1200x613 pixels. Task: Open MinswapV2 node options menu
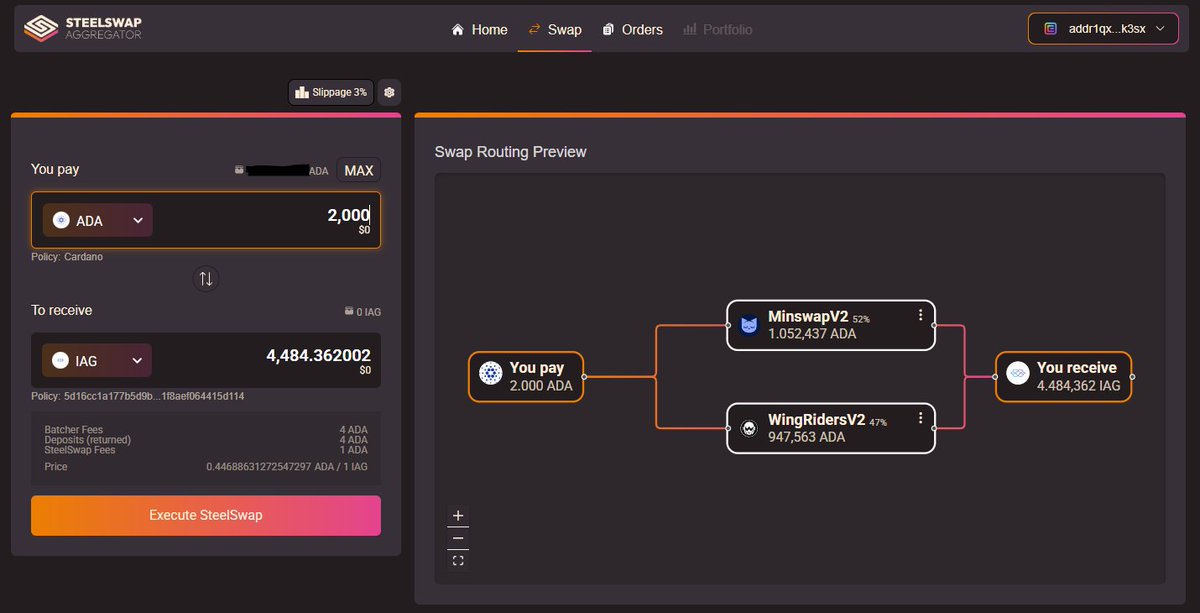click(x=920, y=315)
